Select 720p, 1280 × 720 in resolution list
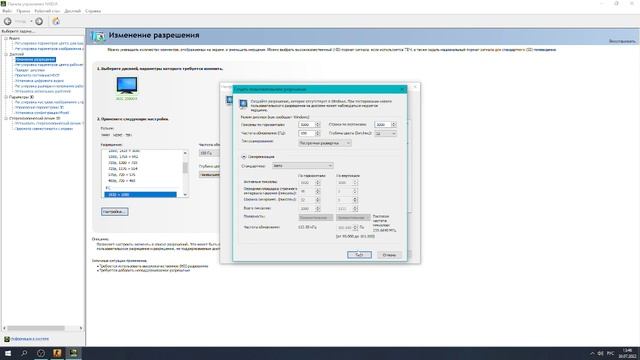 (123, 162)
